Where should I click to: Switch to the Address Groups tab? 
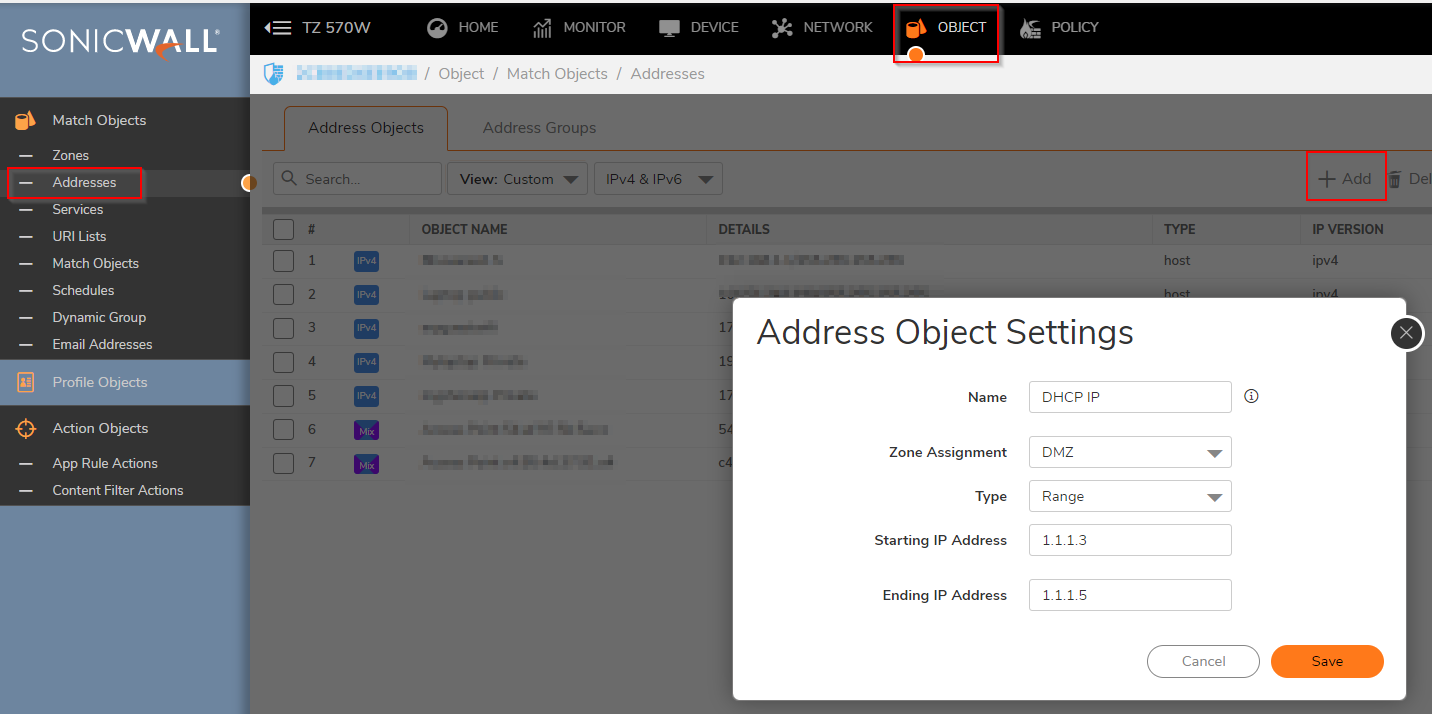click(x=539, y=128)
